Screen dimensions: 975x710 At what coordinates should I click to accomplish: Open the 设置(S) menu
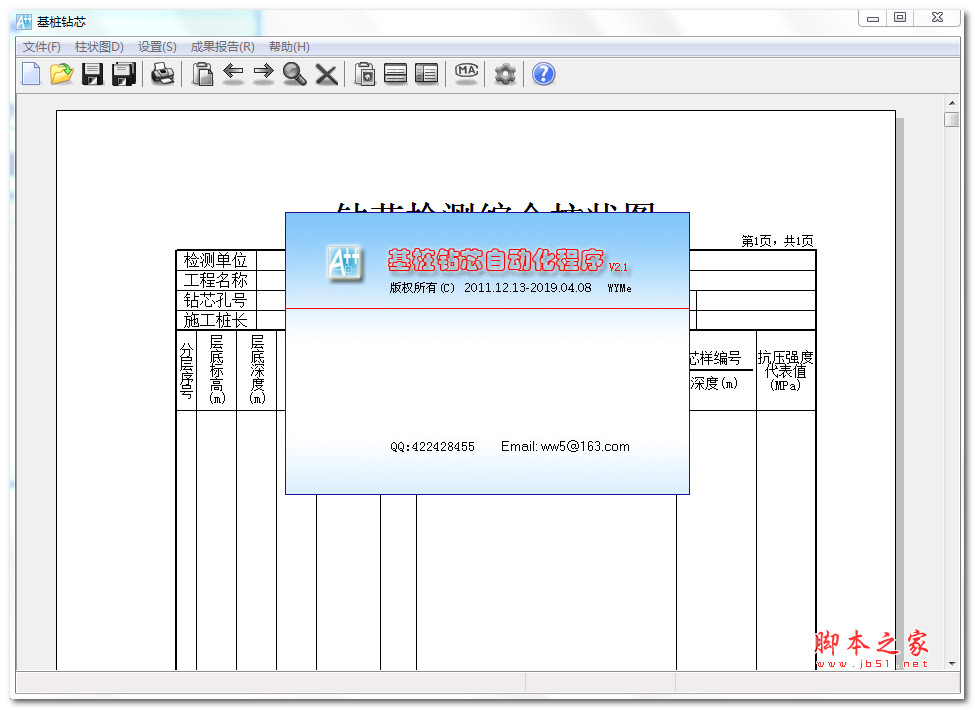pos(157,47)
